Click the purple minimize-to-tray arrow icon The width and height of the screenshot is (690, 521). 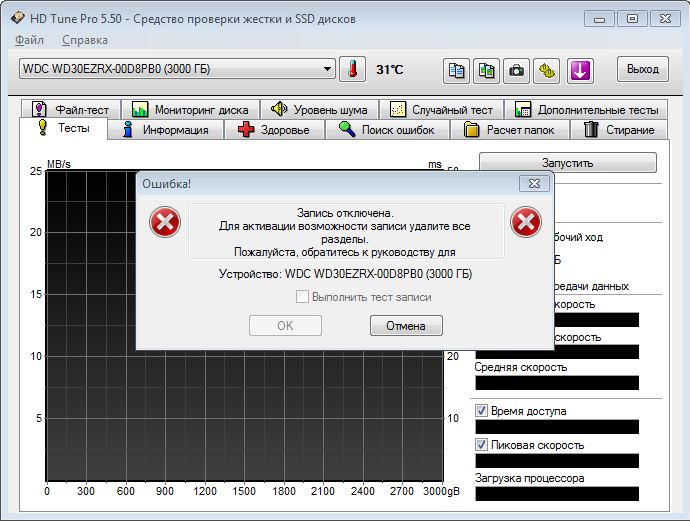580,70
